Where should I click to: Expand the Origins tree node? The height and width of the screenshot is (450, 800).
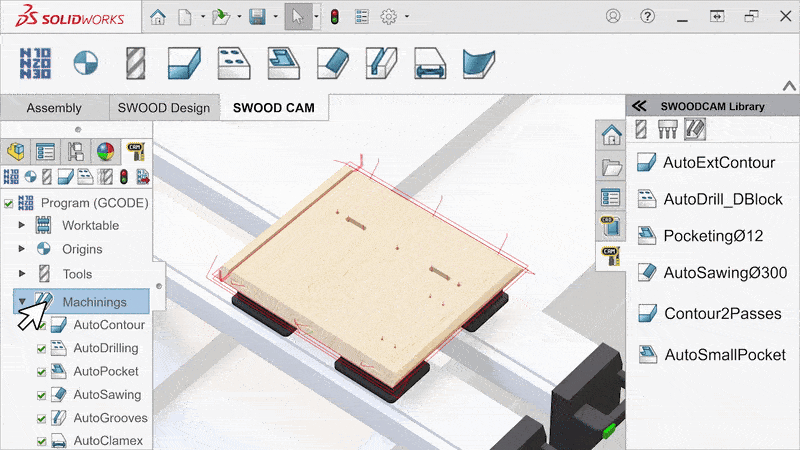click(x=21, y=249)
